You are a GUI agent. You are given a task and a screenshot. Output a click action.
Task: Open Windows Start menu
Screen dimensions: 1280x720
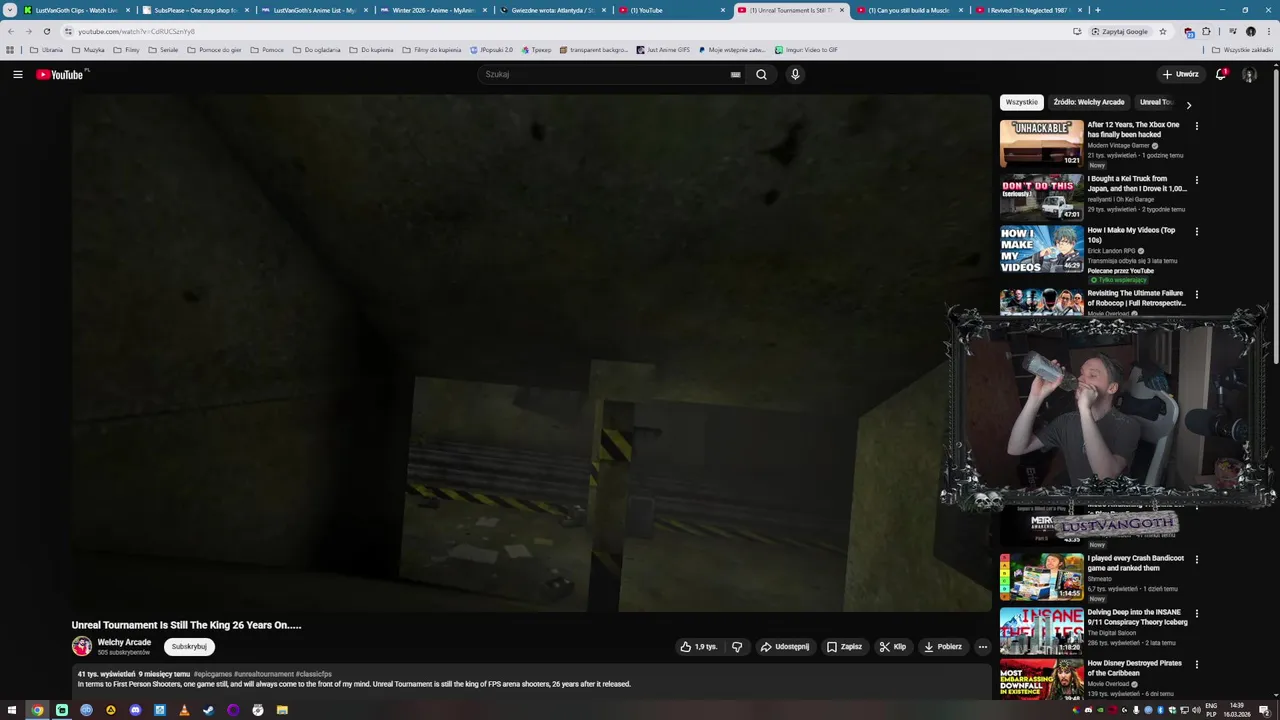click(12, 710)
